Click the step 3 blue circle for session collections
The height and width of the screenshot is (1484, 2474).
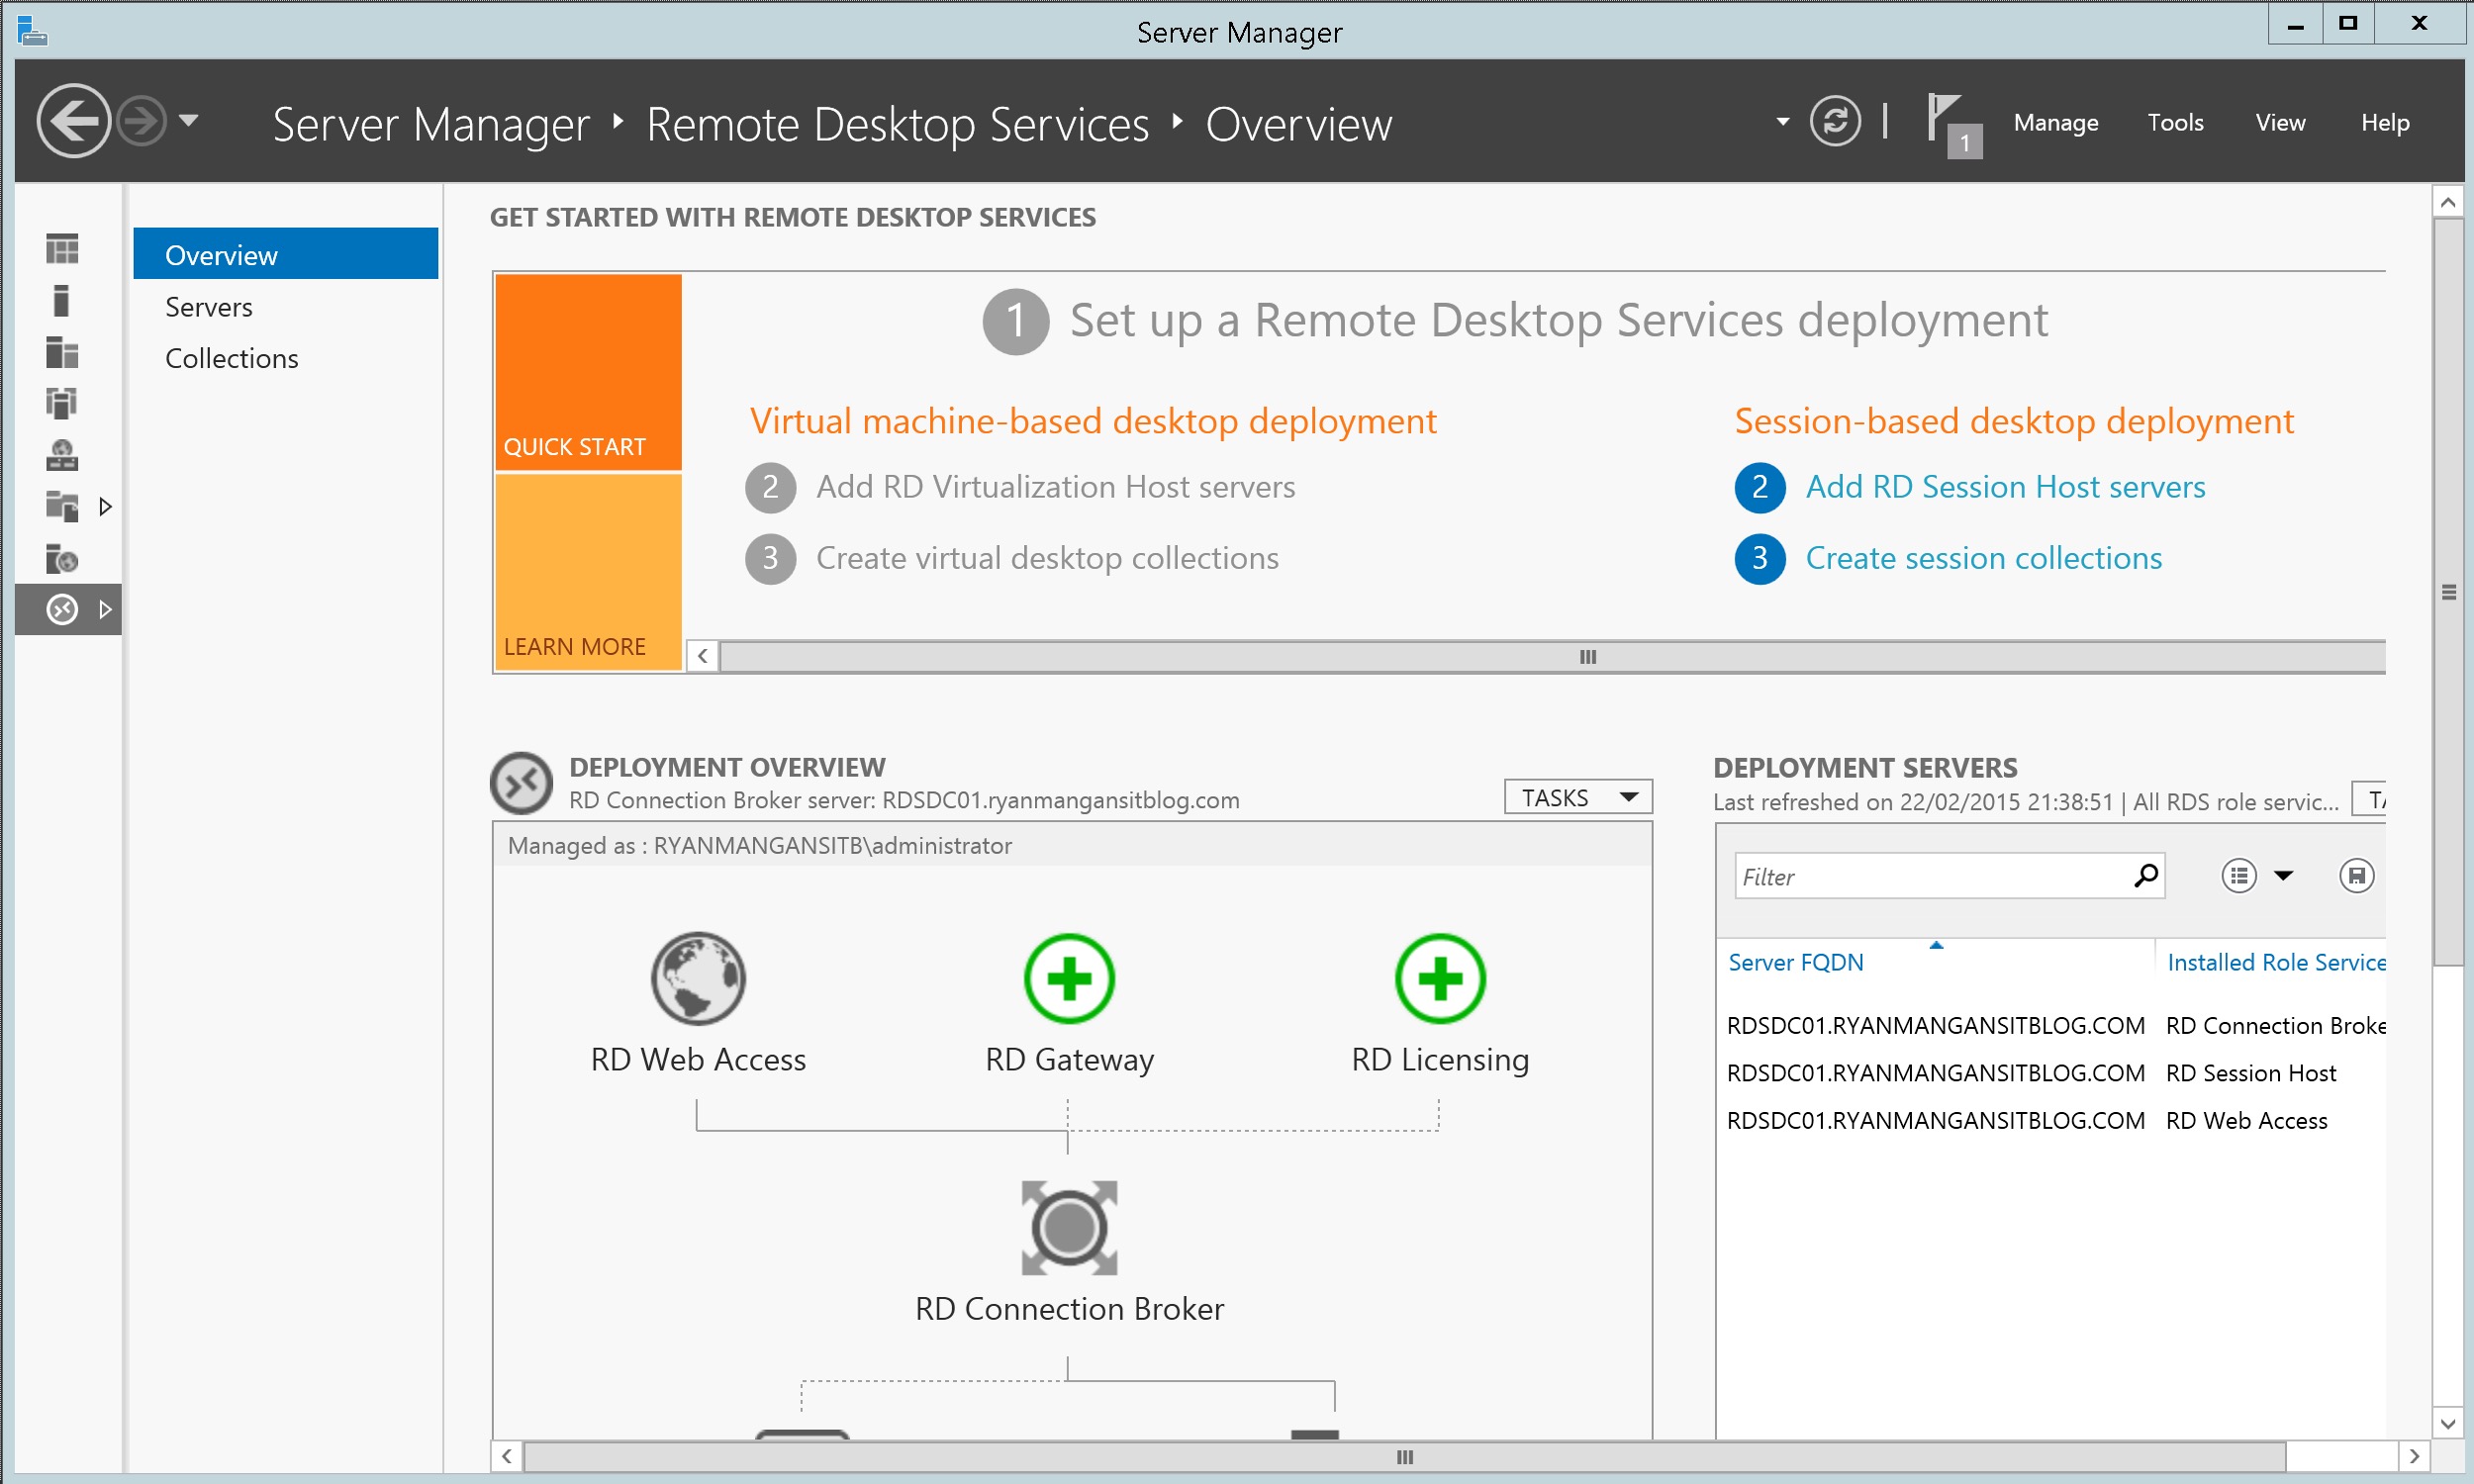[1760, 558]
